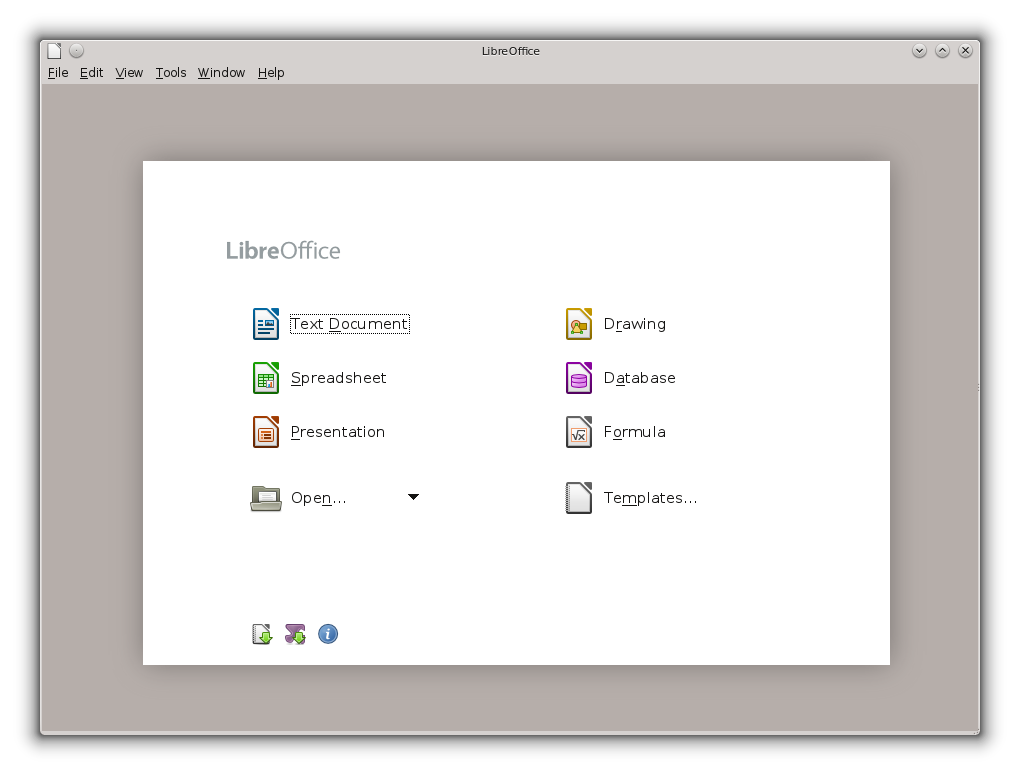
Task: Open the Window menu
Action: click(220, 72)
